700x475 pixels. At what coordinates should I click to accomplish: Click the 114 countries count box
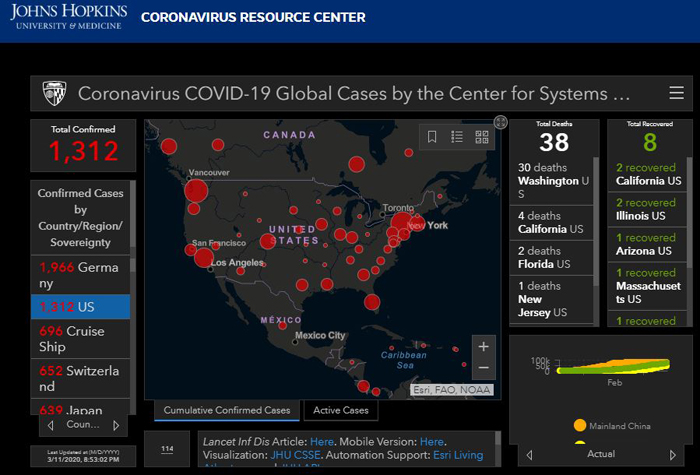click(x=167, y=449)
